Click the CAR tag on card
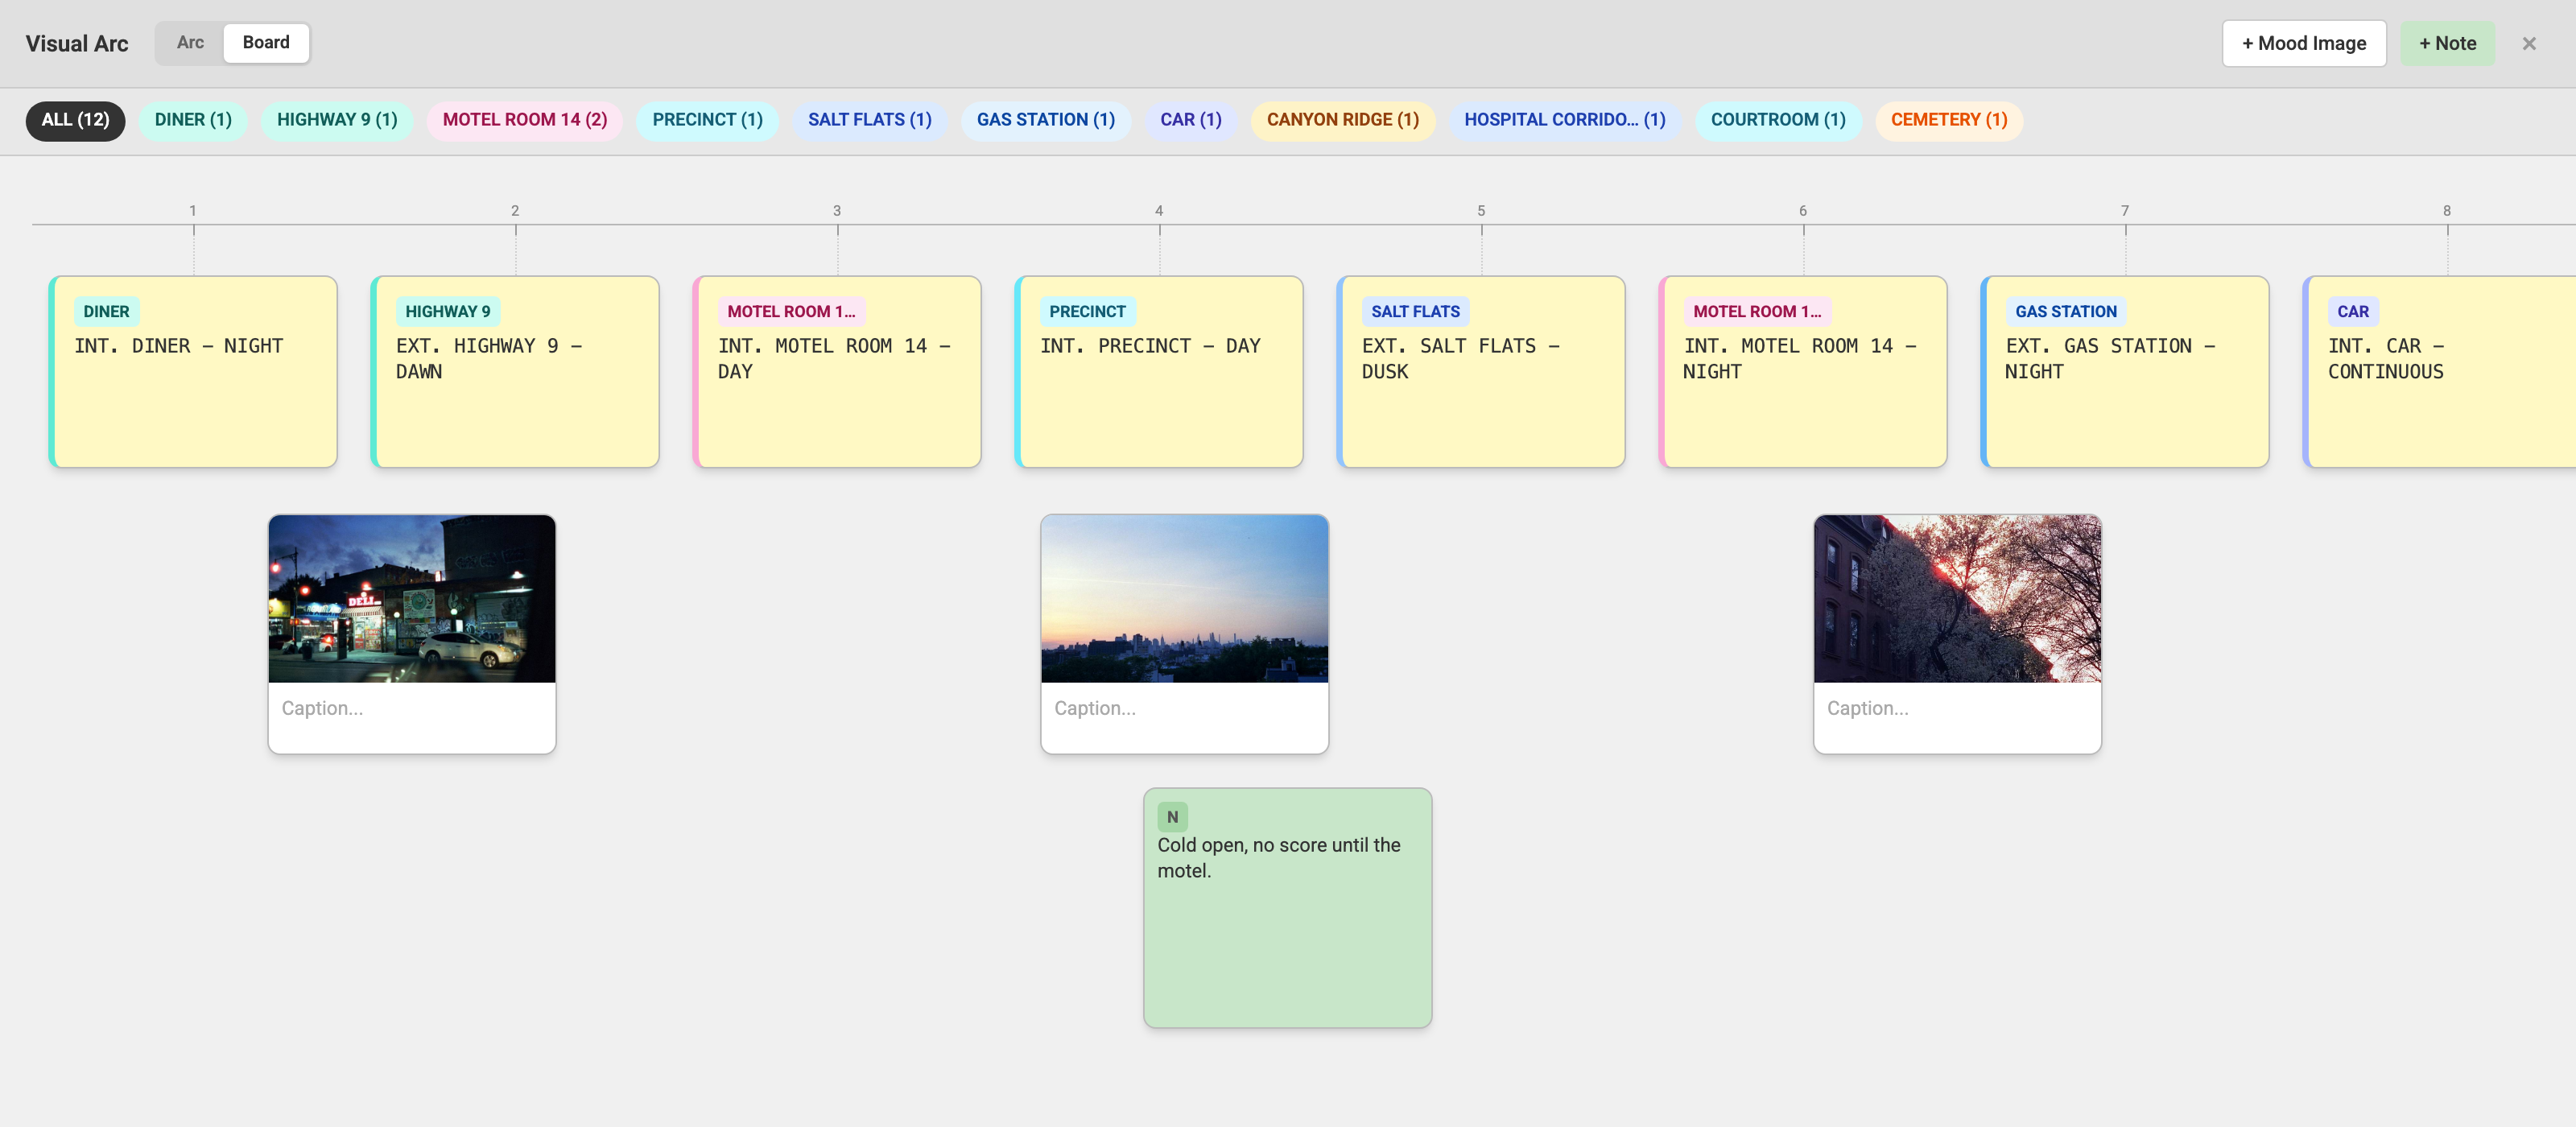Screen dimensions: 2576x1127 point(2353,311)
